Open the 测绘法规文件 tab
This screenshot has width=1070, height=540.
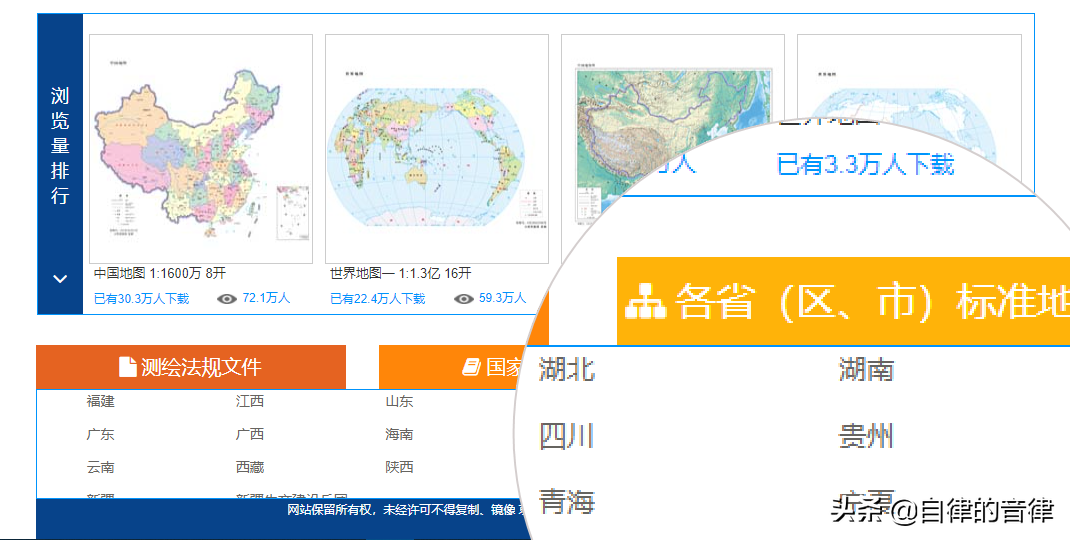(x=191, y=367)
